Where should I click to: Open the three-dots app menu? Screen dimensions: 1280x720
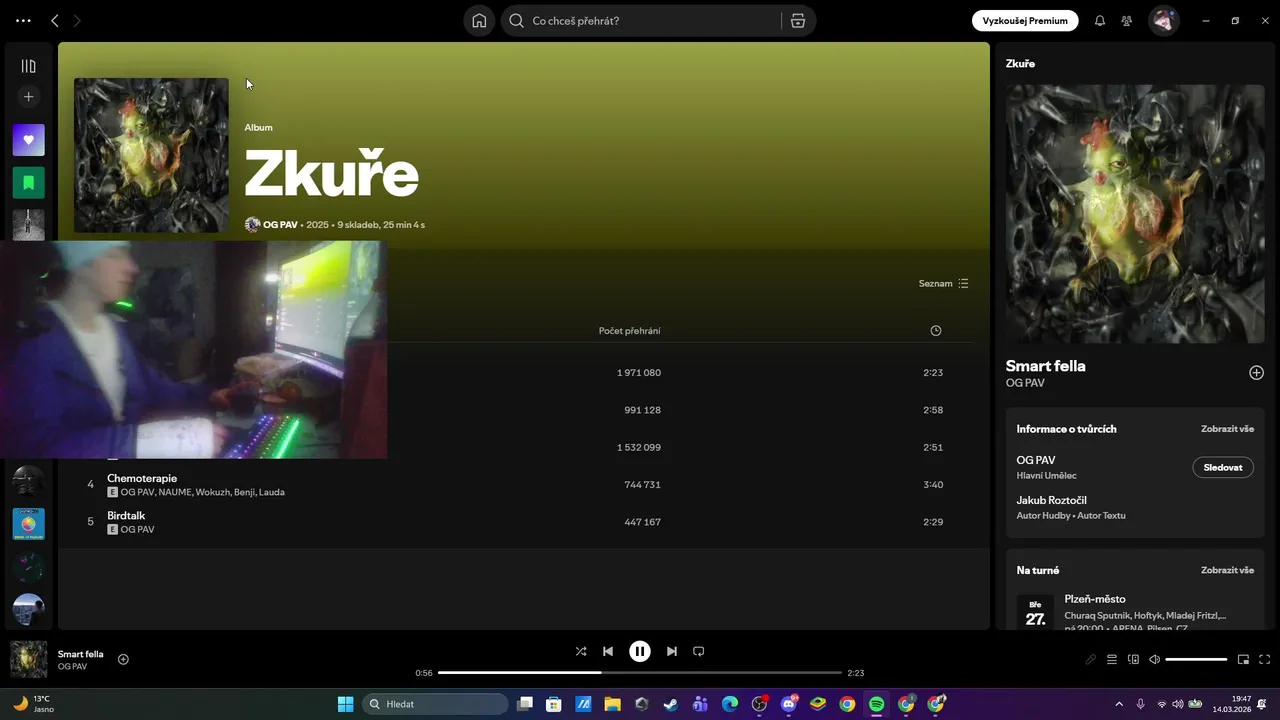24,21
